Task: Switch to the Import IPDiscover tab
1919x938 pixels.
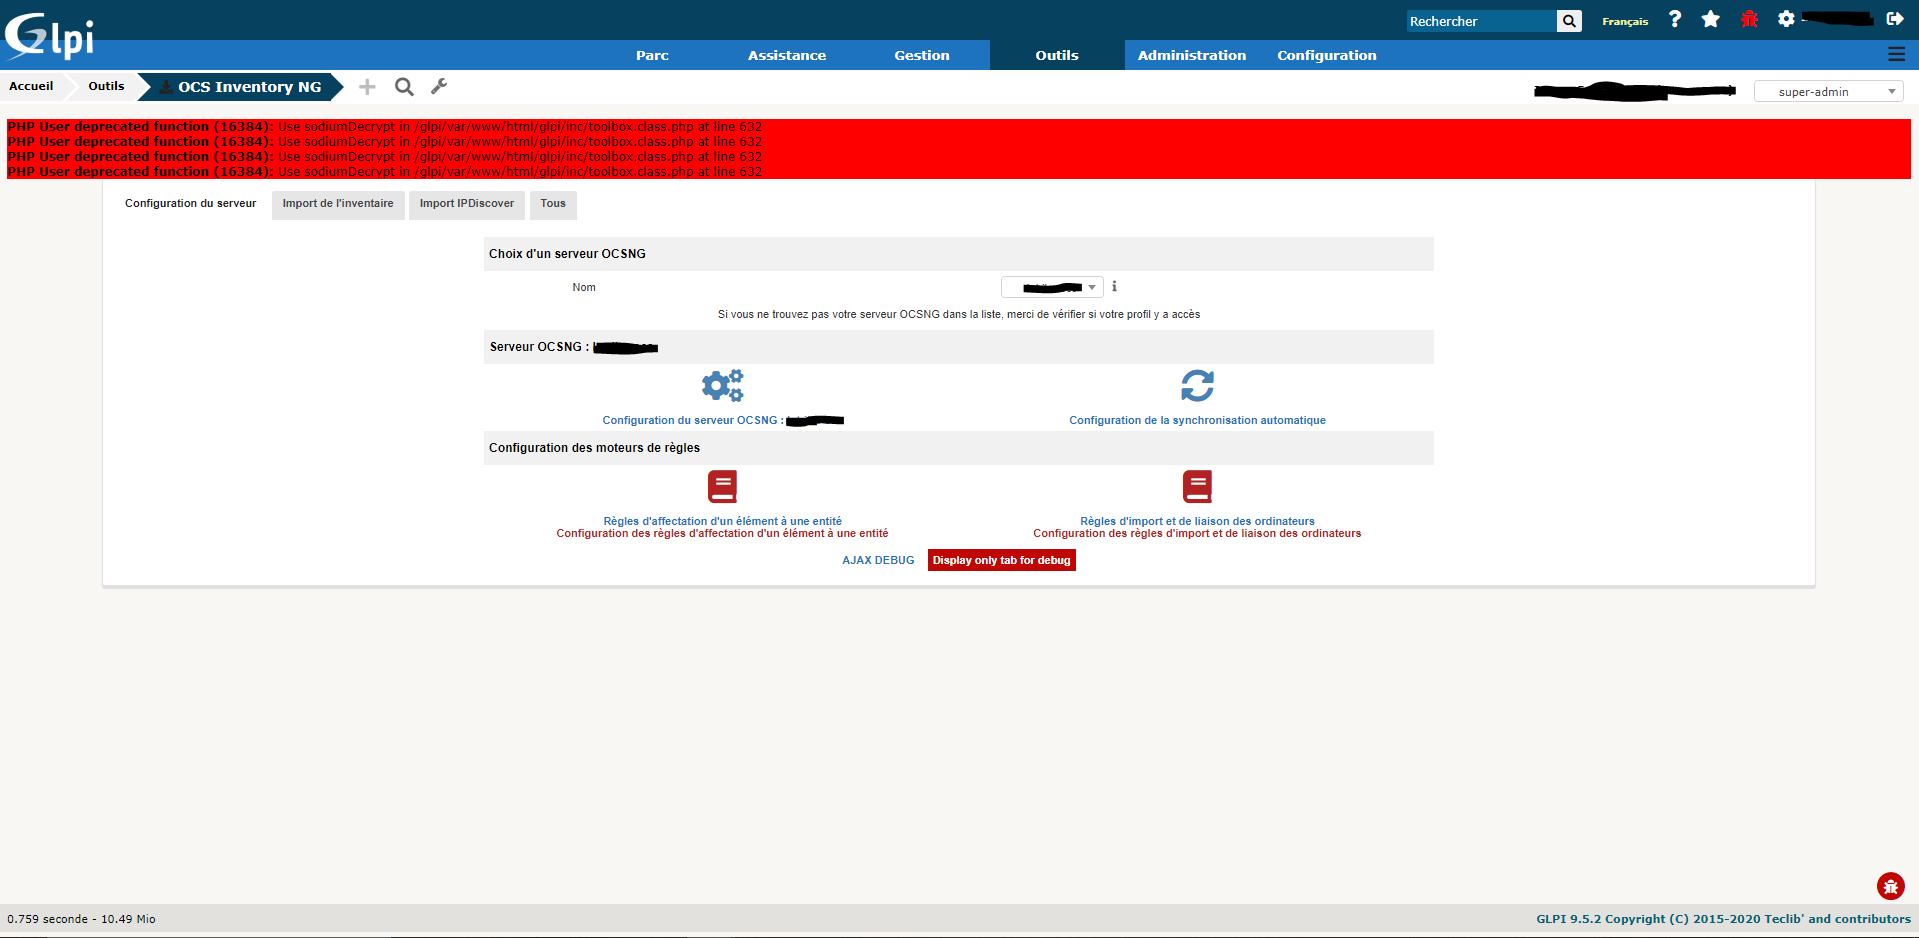Action: 466,204
